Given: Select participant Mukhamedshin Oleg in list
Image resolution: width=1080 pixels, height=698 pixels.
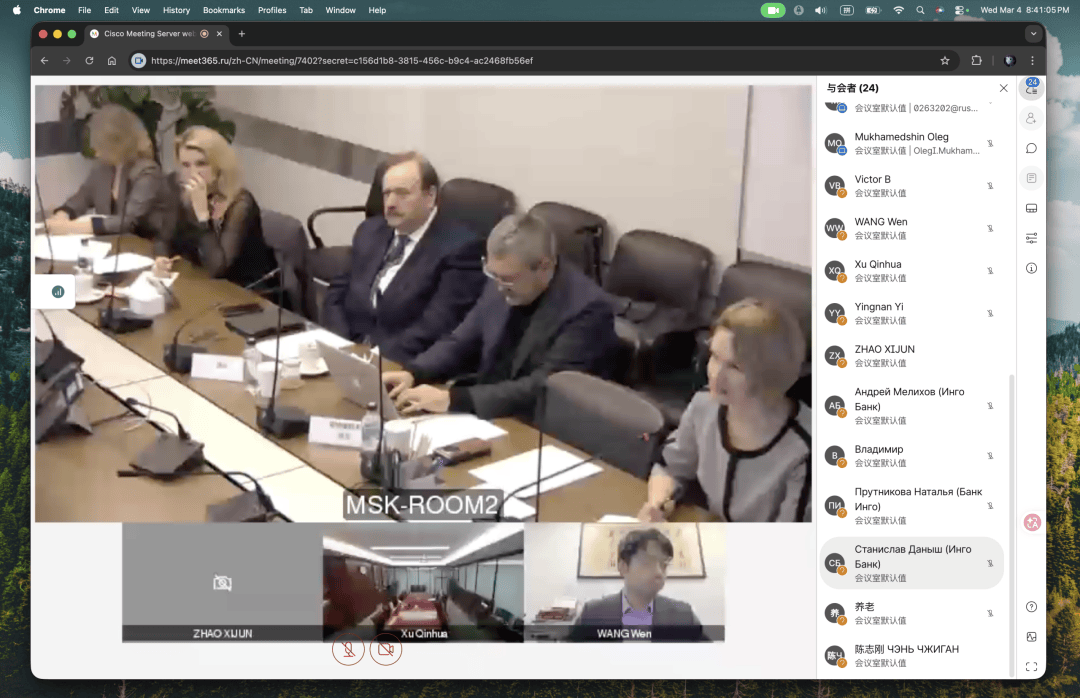Looking at the screenshot, I should pyautogui.click(x=910, y=143).
